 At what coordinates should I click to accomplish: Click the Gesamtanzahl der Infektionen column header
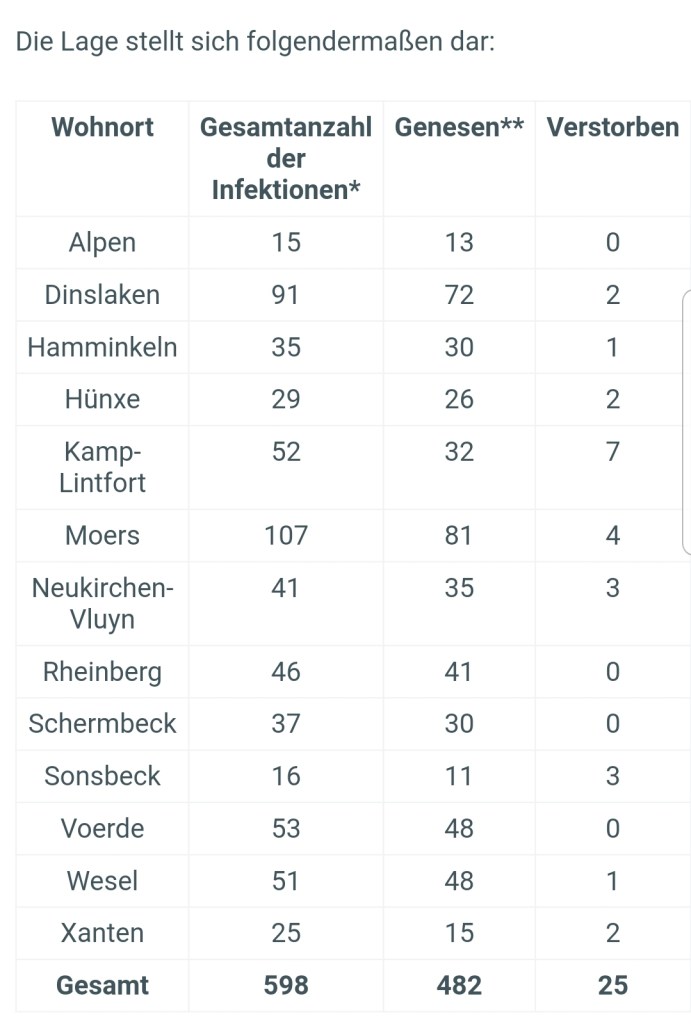(x=286, y=159)
